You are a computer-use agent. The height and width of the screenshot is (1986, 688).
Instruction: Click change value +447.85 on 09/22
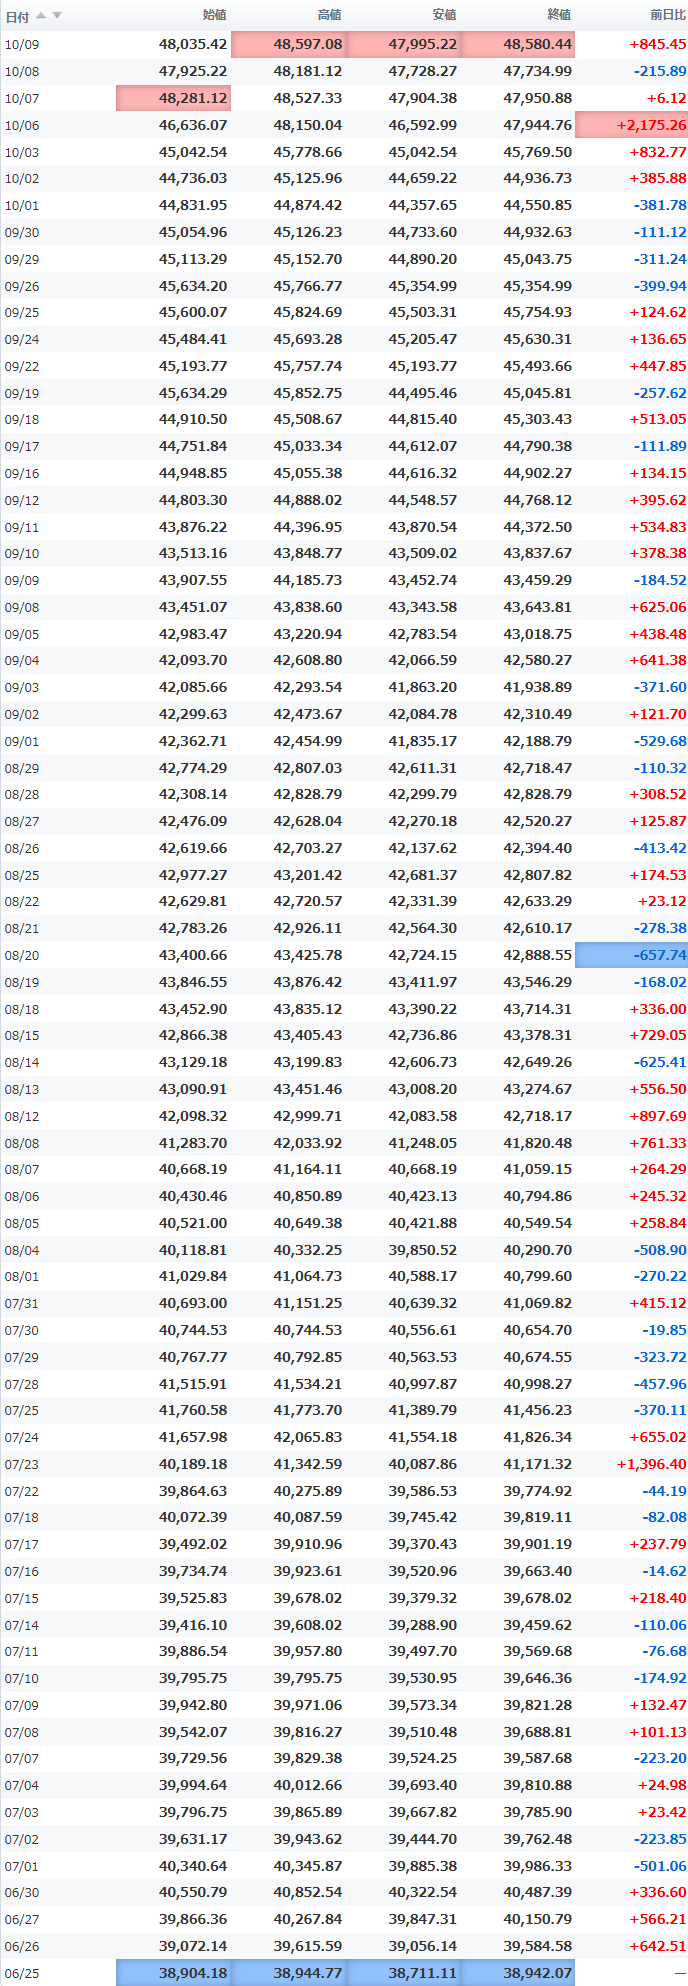(658, 366)
